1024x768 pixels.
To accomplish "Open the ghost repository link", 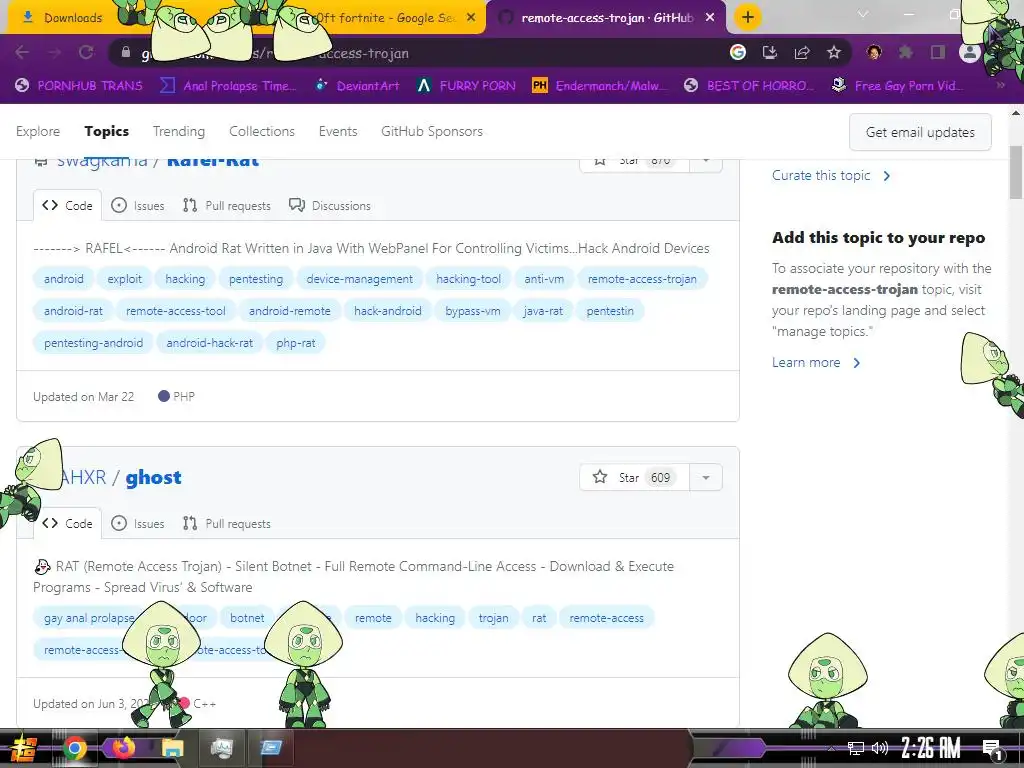I will click(153, 477).
